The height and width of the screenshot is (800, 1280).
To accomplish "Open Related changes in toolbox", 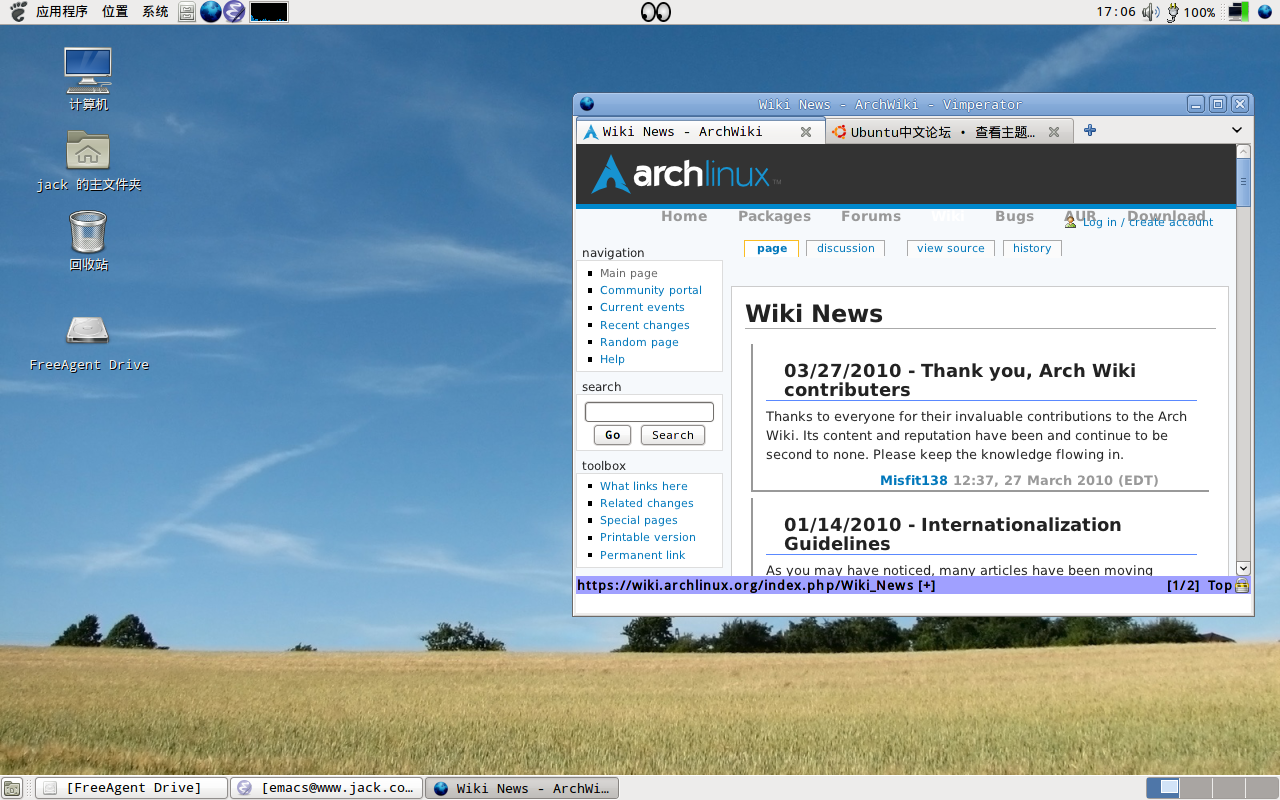I will pyautogui.click(x=647, y=503).
